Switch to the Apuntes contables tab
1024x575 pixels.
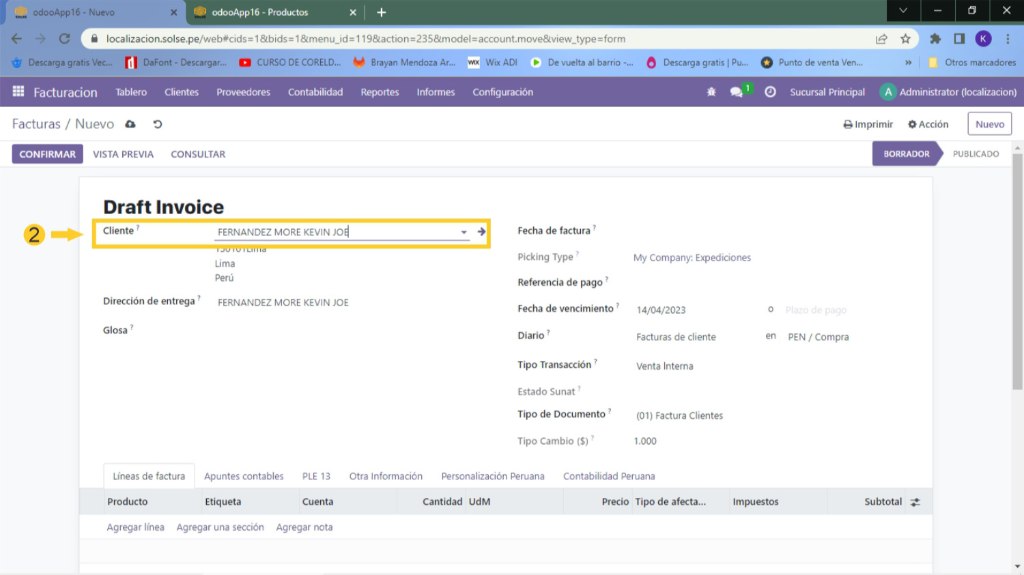[244, 476]
